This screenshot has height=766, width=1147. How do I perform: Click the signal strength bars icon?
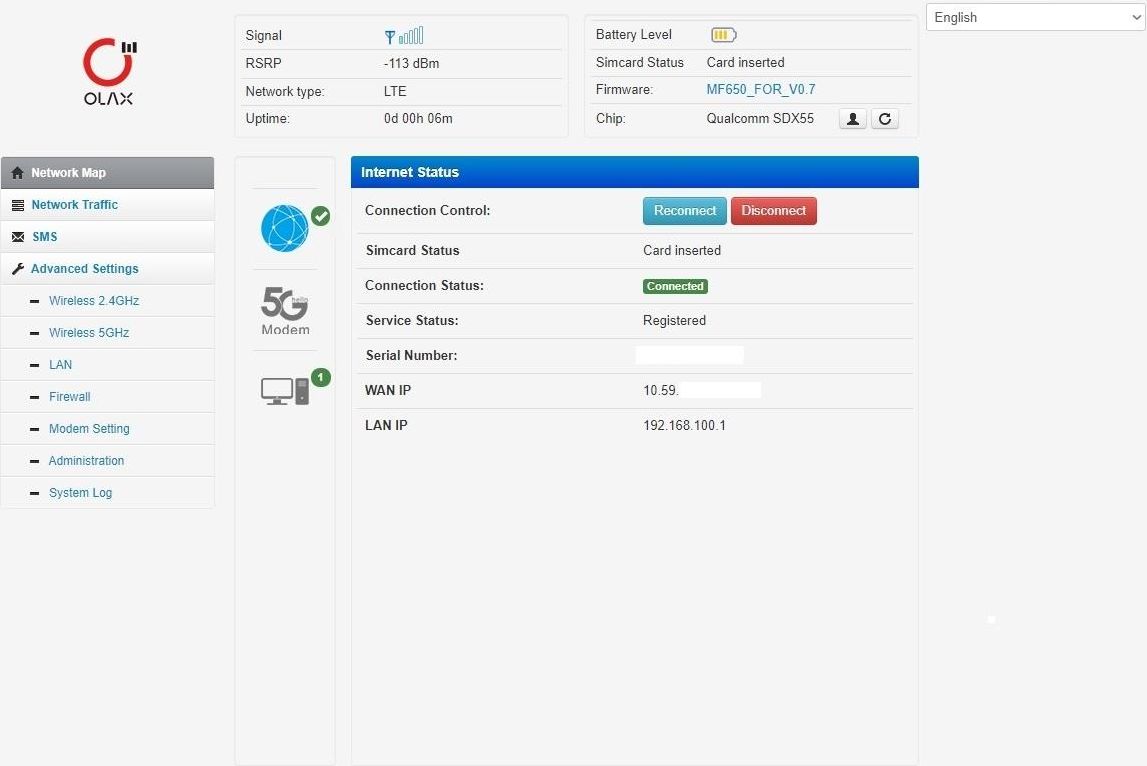pos(404,35)
